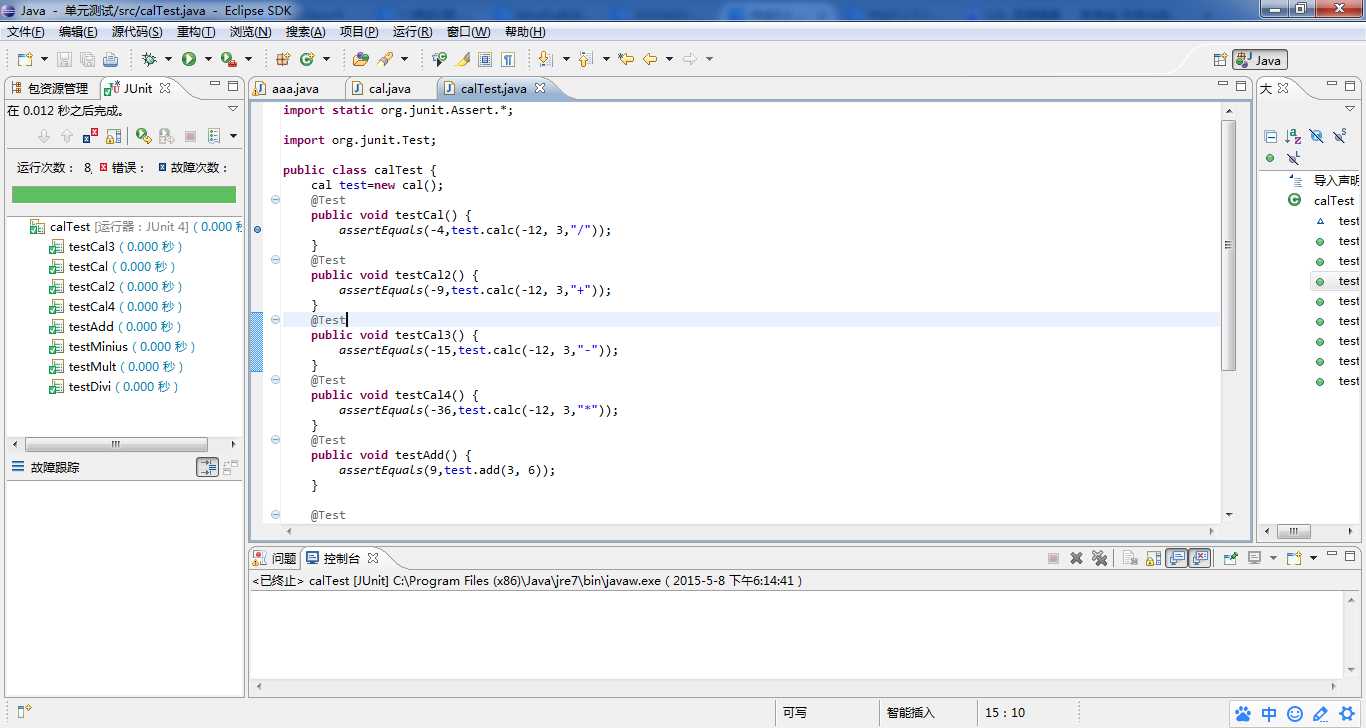Open dropdown arrow next to Debug icon

coord(168,59)
